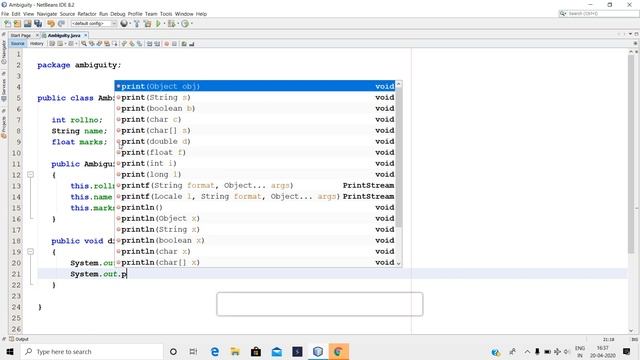Show hidden system tray icons chevron
Viewport: 640px width, 360px height.
click(527, 351)
